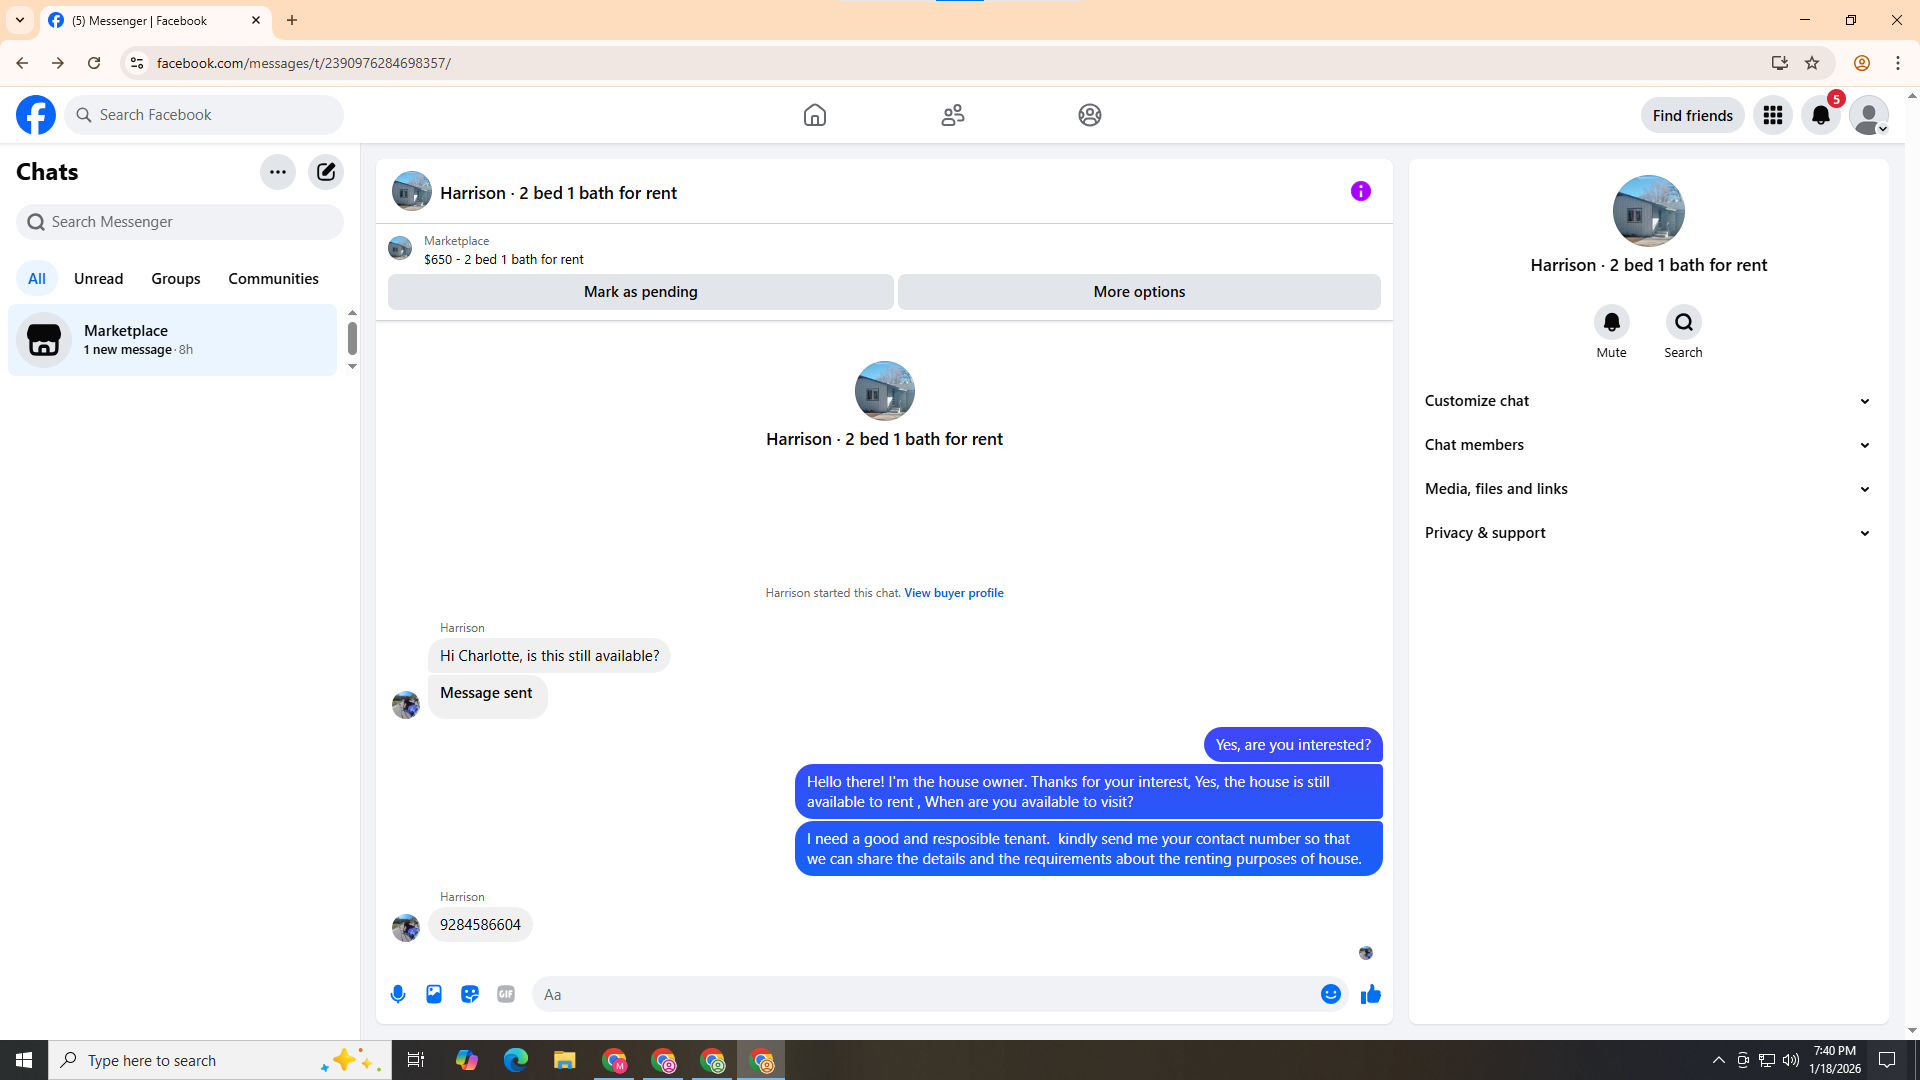Screen dimensions: 1920x1080
Task: Open the GIF picker icon
Action: pyautogui.click(x=506, y=994)
